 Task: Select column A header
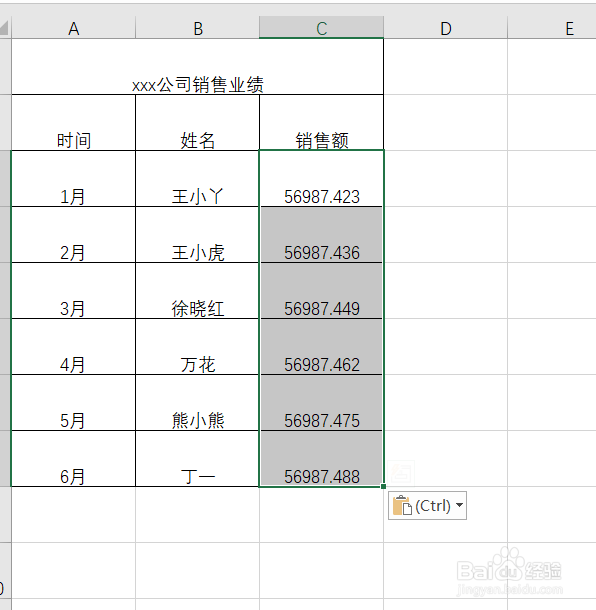[x=74, y=28]
